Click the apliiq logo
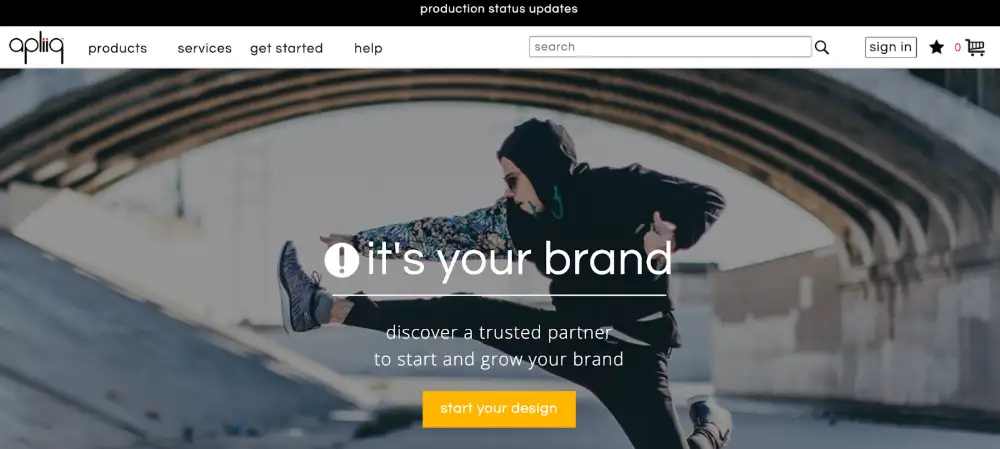Screen dimensions: 1000x449 point(36,48)
